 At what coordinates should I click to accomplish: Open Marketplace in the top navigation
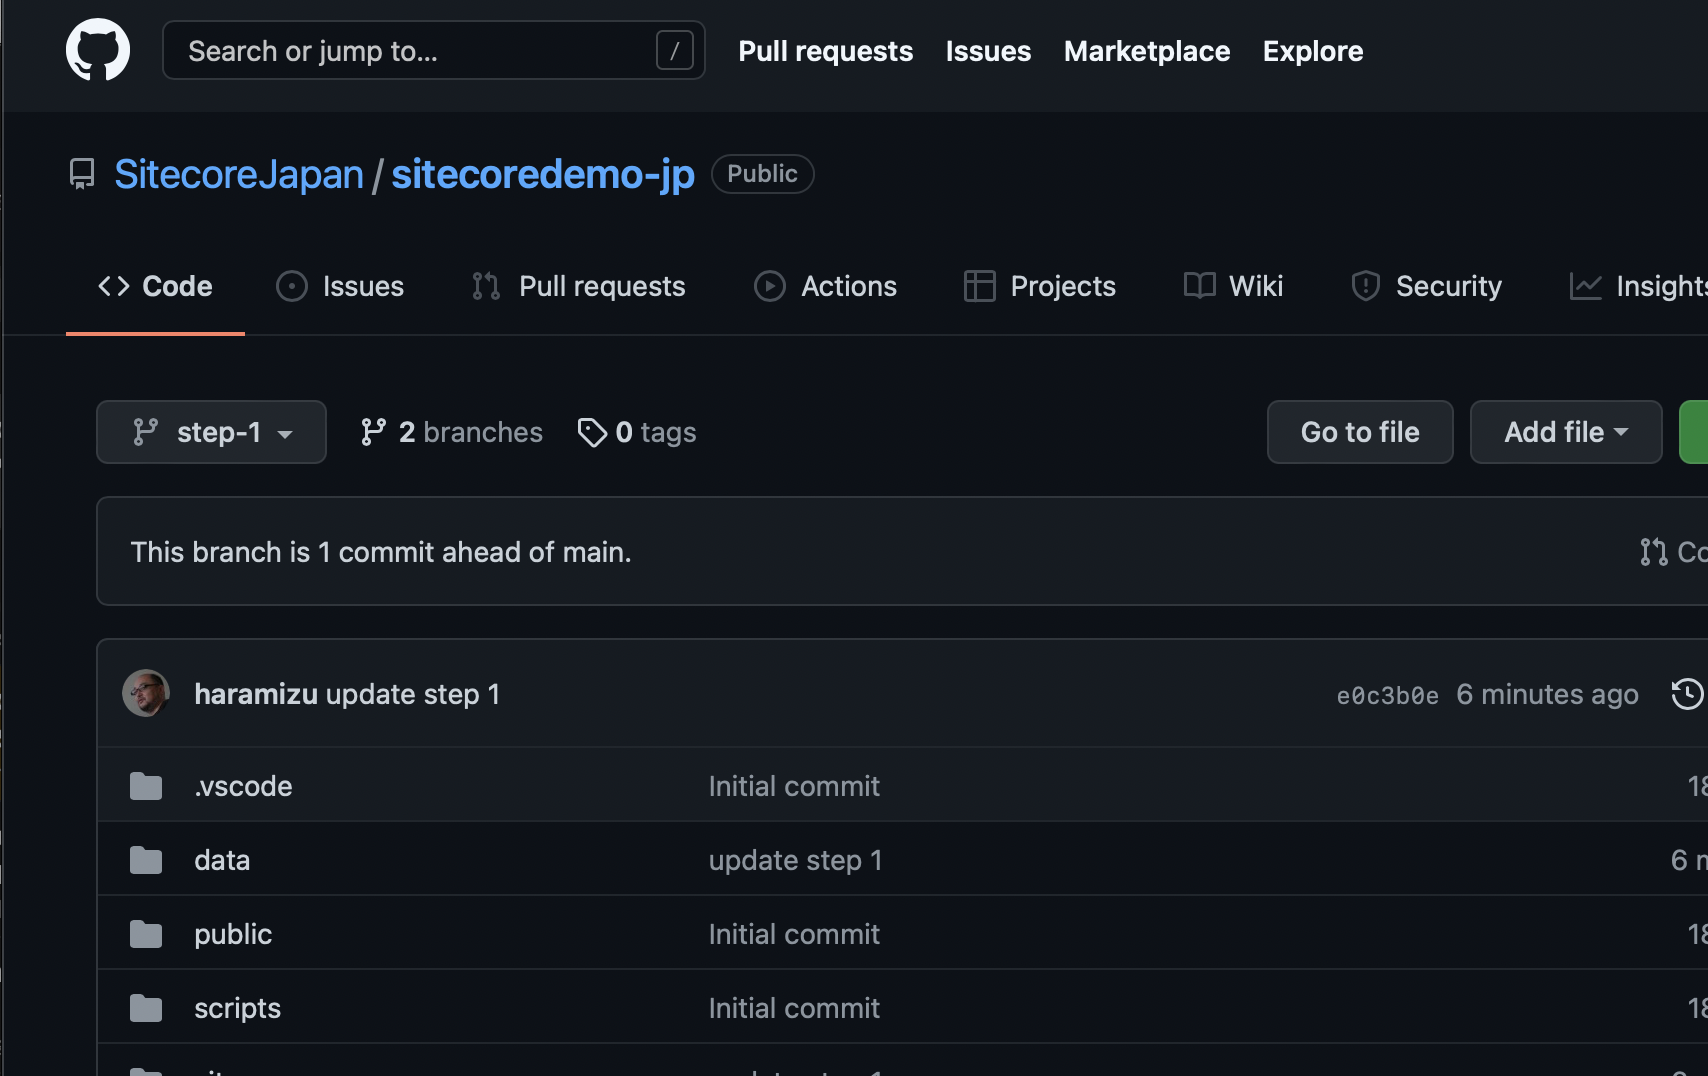1147,51
